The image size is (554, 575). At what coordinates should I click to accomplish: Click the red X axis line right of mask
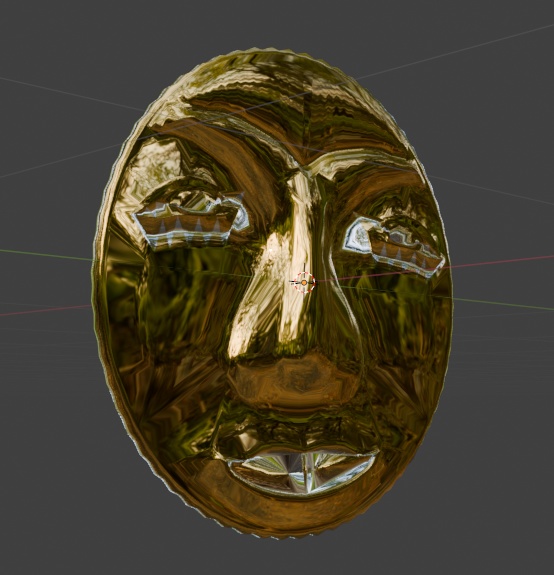(x=502, y=262)
